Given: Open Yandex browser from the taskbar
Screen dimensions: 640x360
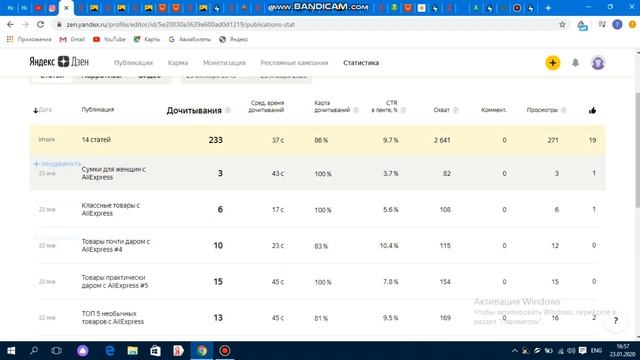Looking at the screenshot, I should [178, 351].
